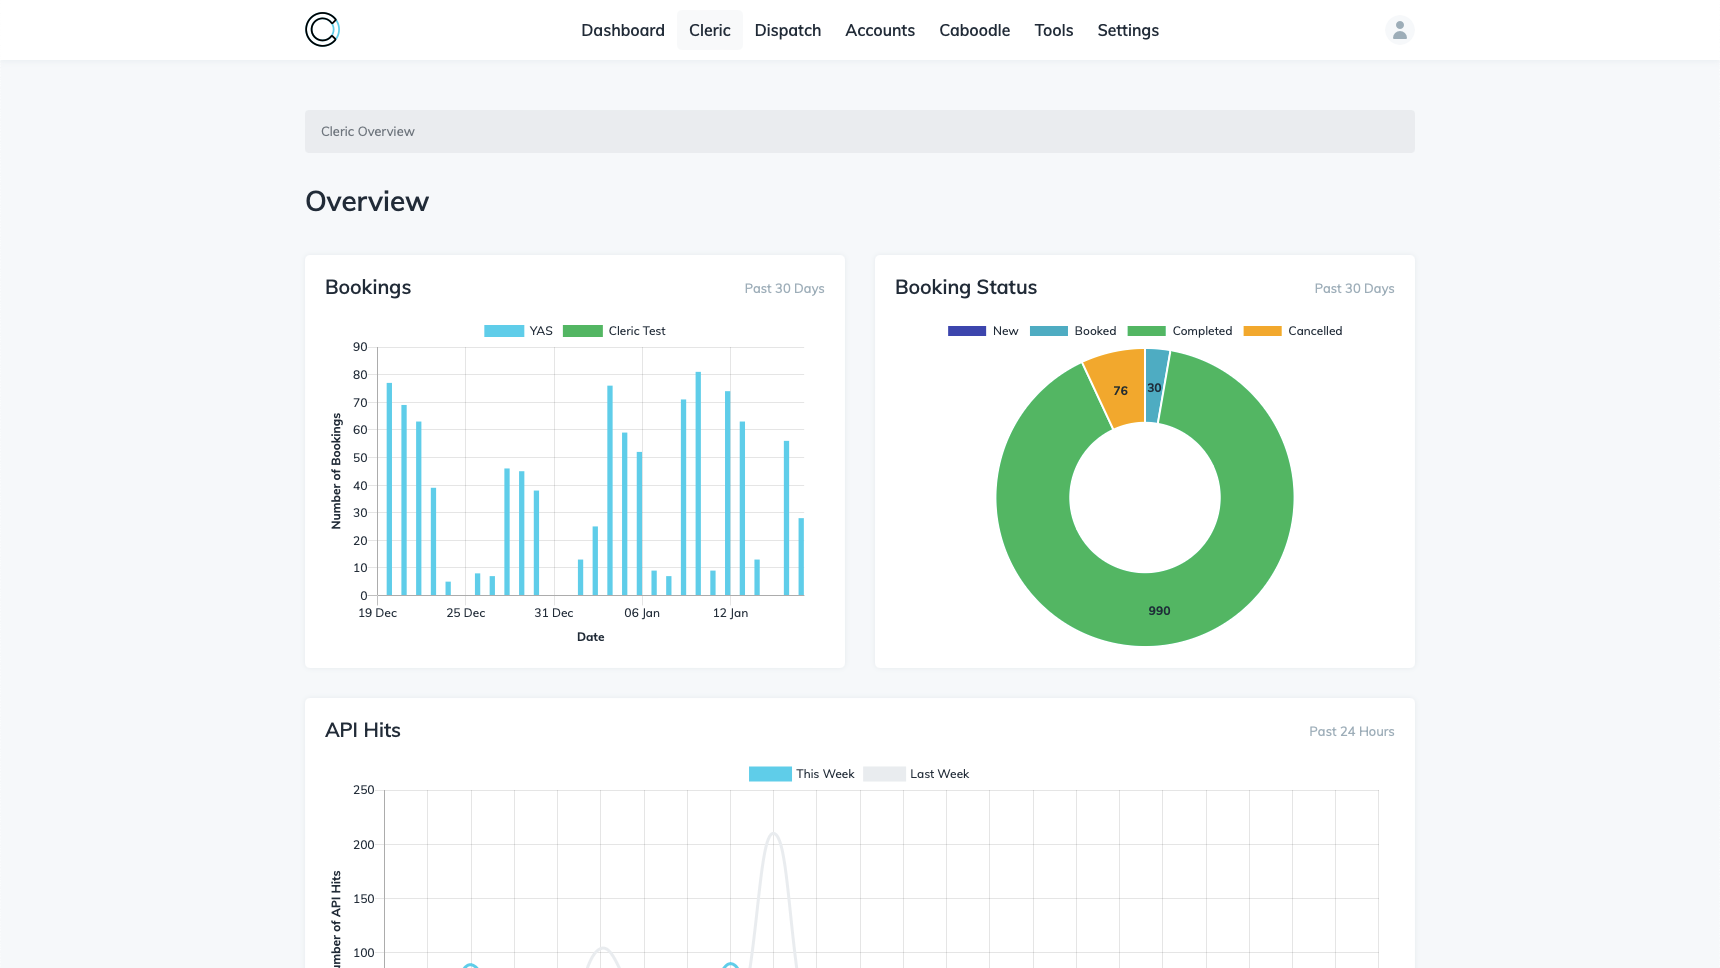The height and width of the screenshot is (968, 1720).
Task: Toggle the YAS legend swatch
Action: (504, 331)
